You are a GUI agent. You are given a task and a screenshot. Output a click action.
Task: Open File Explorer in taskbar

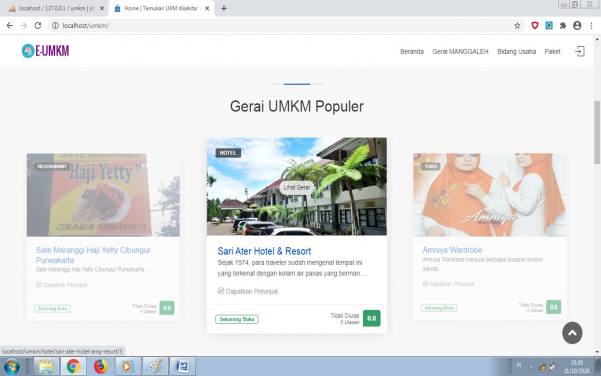tap(46, 367)
